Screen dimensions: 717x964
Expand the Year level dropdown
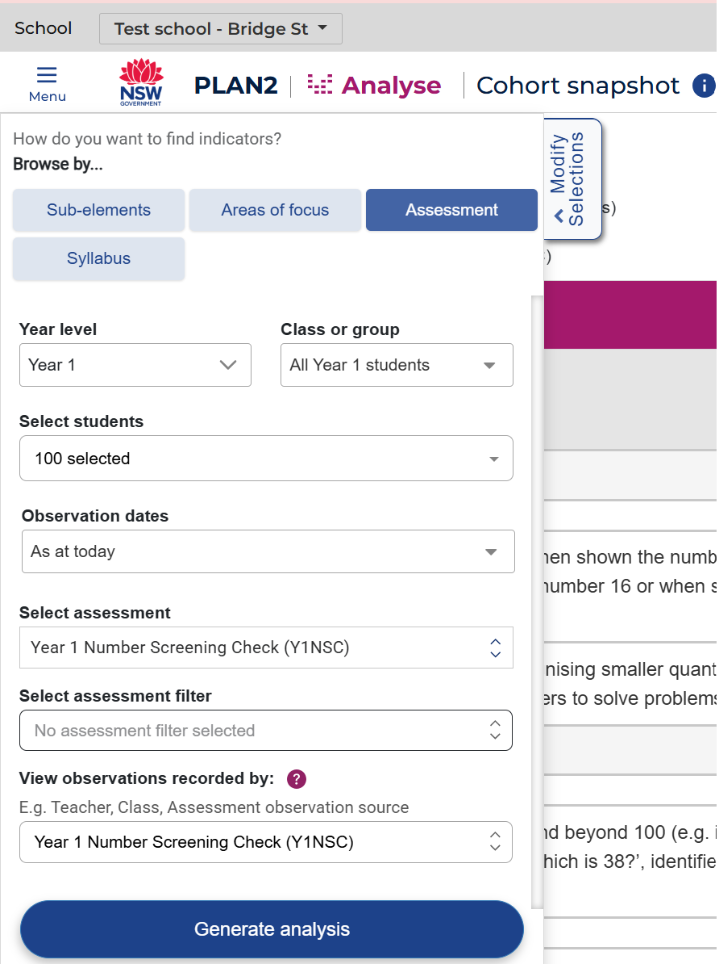click(135, 365)
